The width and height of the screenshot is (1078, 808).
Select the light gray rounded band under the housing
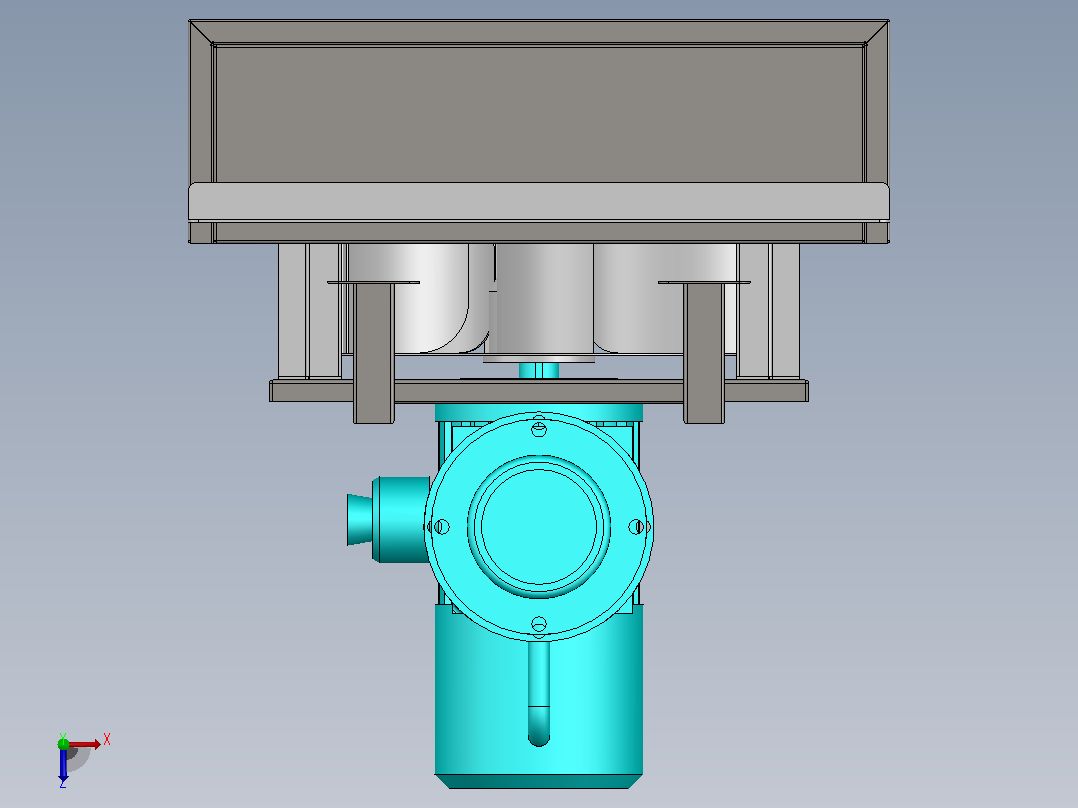pyautogui.click(x=539, y=201)
